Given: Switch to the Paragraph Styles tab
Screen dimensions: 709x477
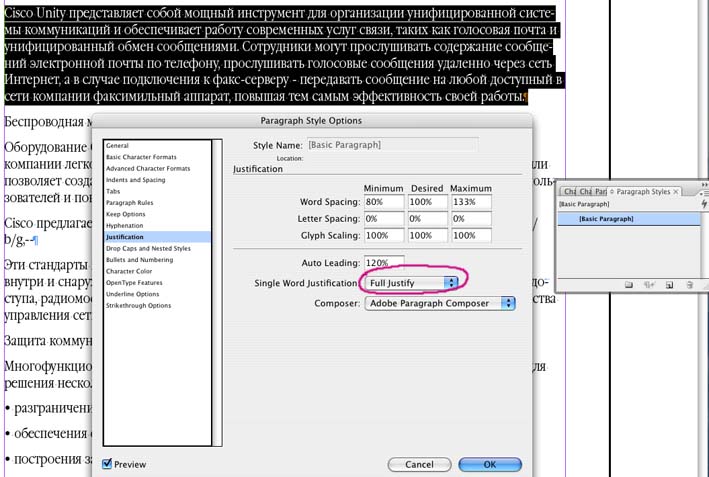Looking at the screenshot, I should pos(644,192).
